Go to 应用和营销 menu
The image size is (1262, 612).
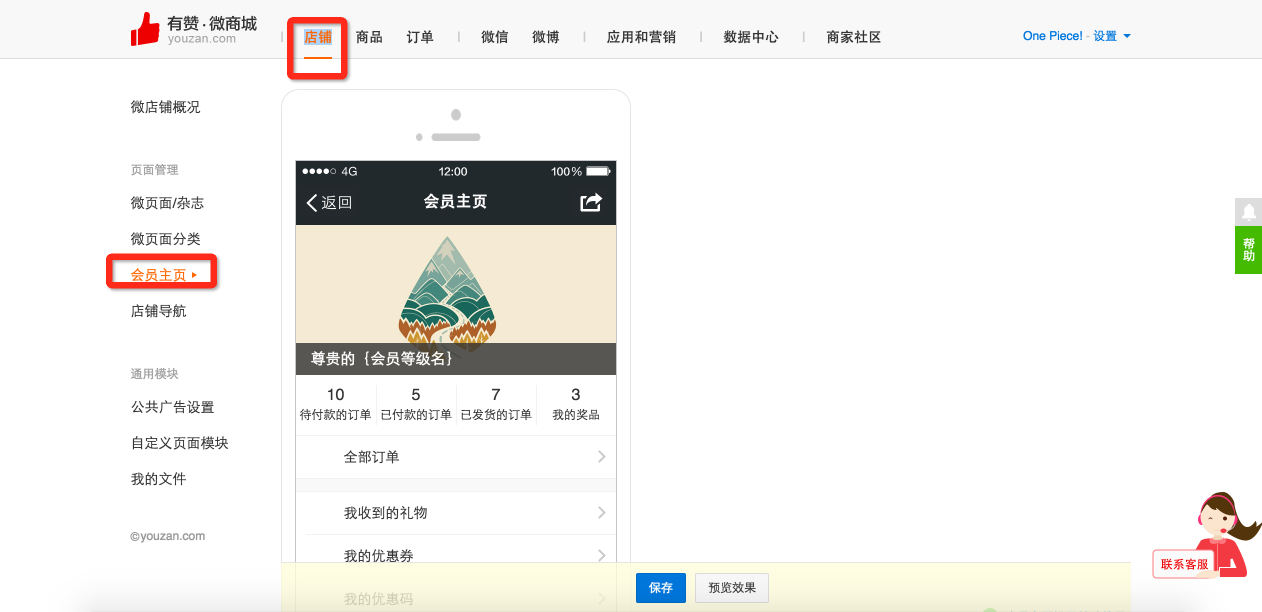[641, 37]
